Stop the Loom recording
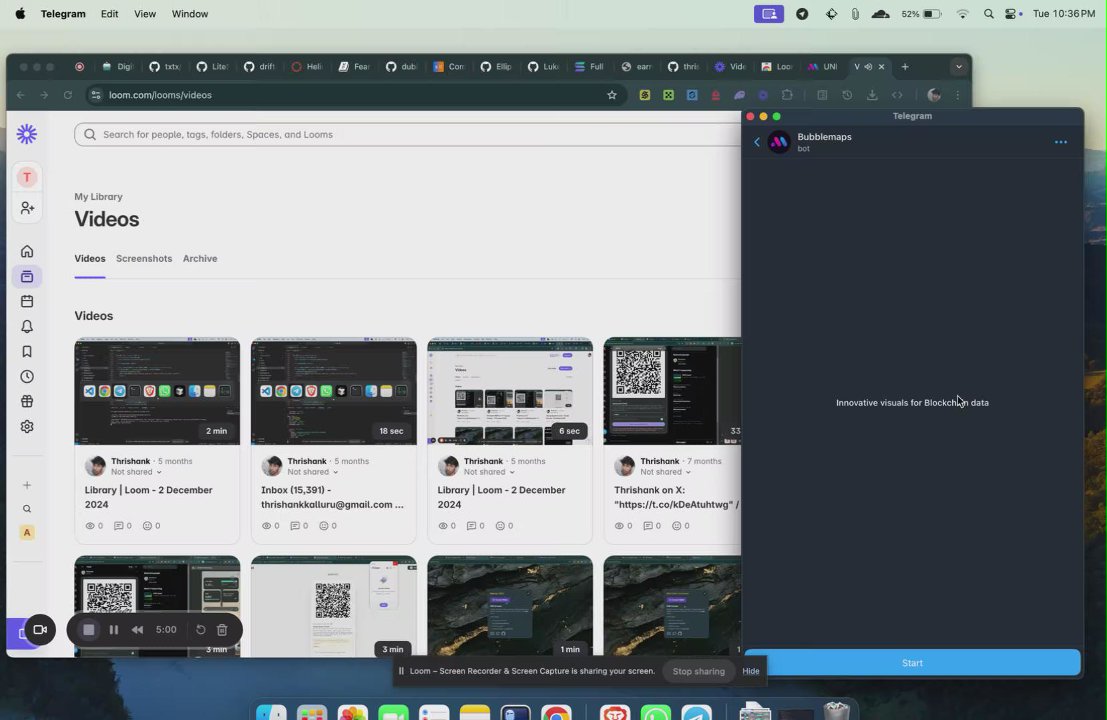 click(x=88, y=630)
